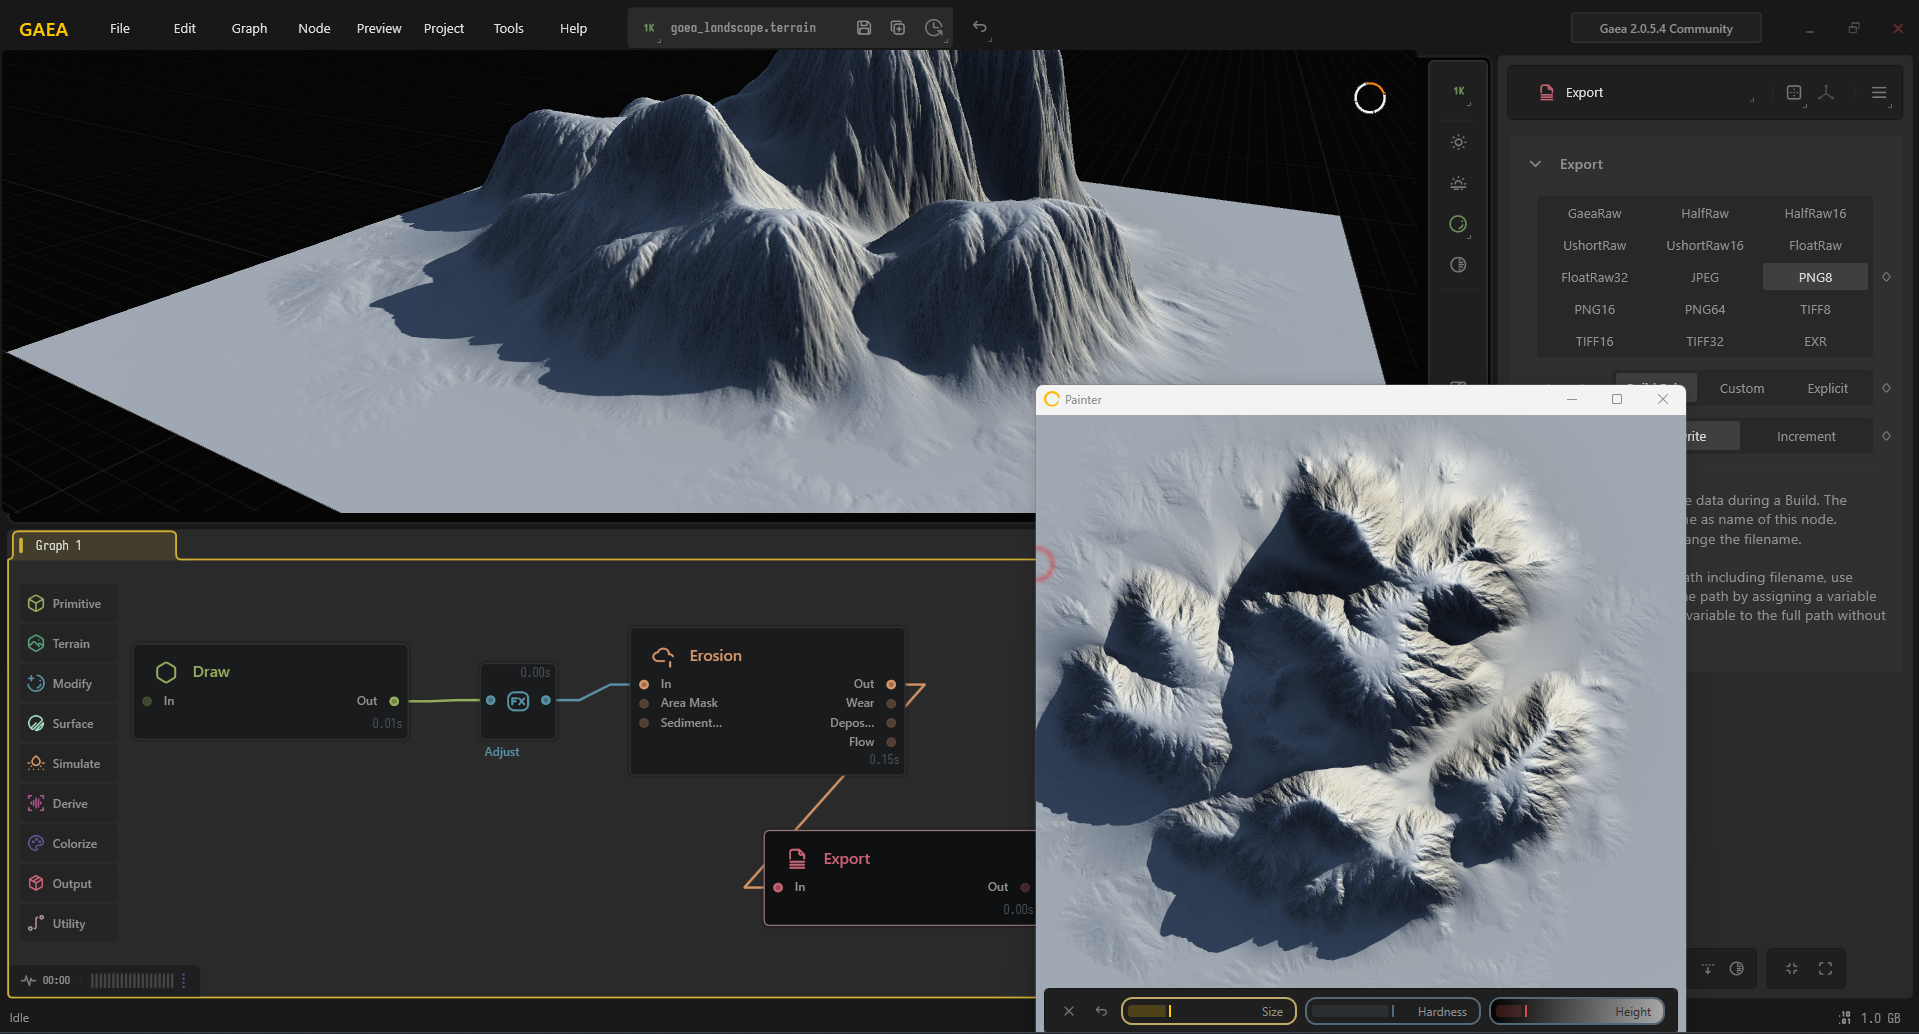Open the Graph menu
The image size is (1919, 1034).
pos(249,28)
